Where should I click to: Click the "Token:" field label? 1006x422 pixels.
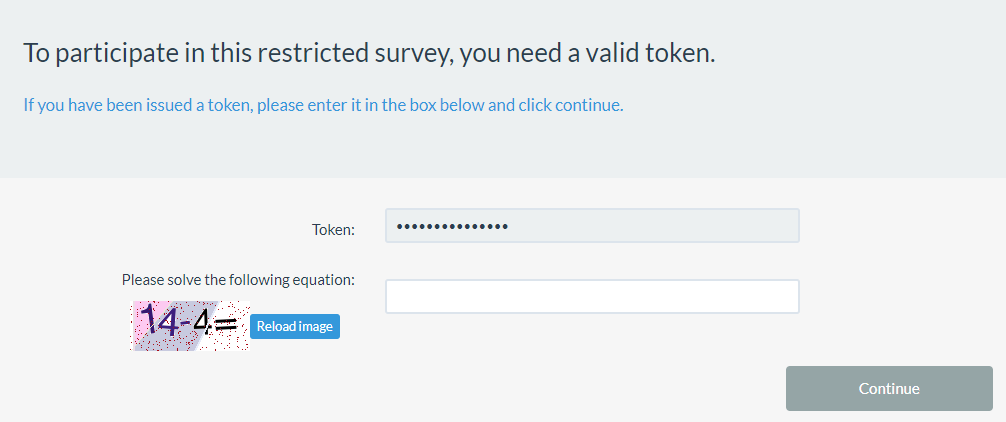click(333, 230)
